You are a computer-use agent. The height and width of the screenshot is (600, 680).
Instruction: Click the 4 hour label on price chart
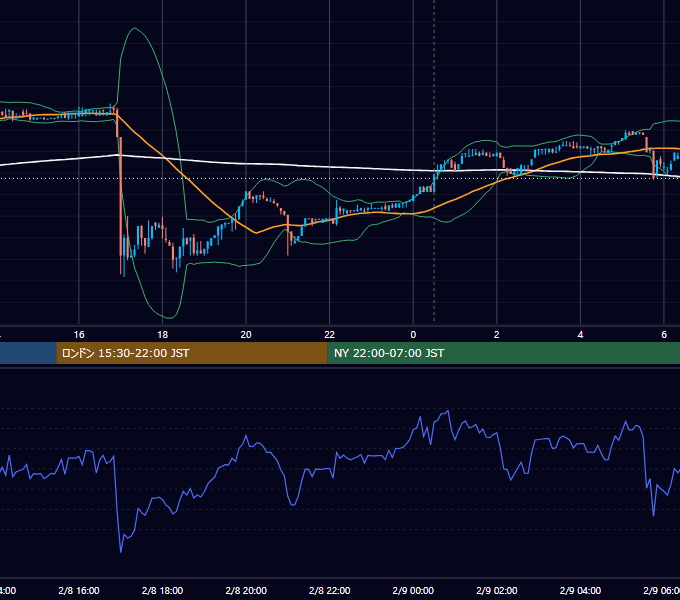580,335
